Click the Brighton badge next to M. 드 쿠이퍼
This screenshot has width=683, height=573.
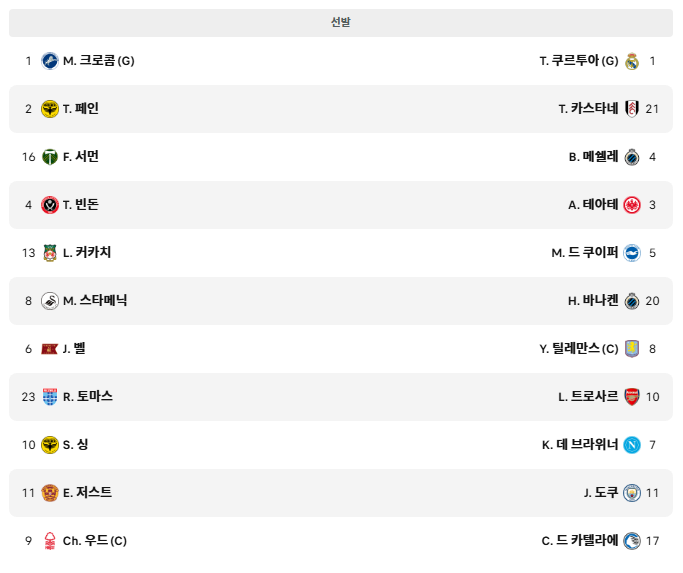[x=632, y=253]
